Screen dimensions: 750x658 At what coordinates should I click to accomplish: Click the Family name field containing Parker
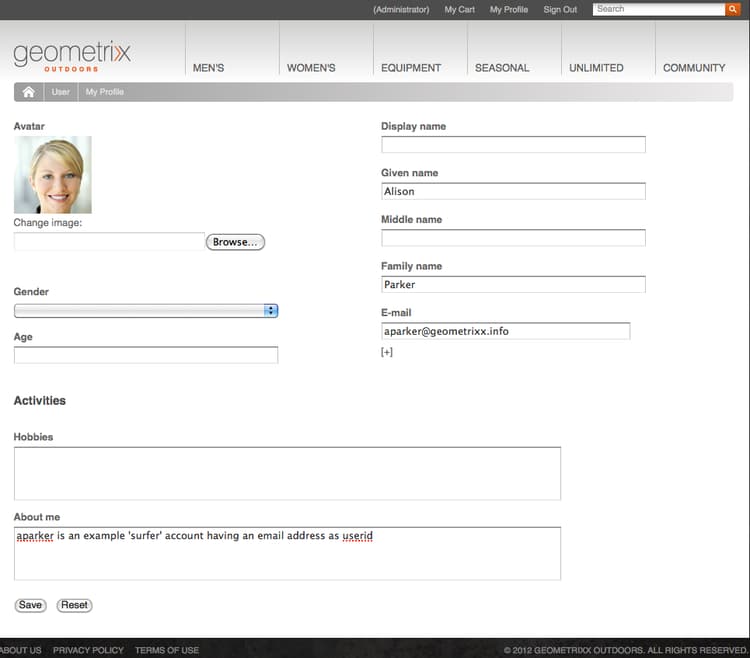coord(513,285)
